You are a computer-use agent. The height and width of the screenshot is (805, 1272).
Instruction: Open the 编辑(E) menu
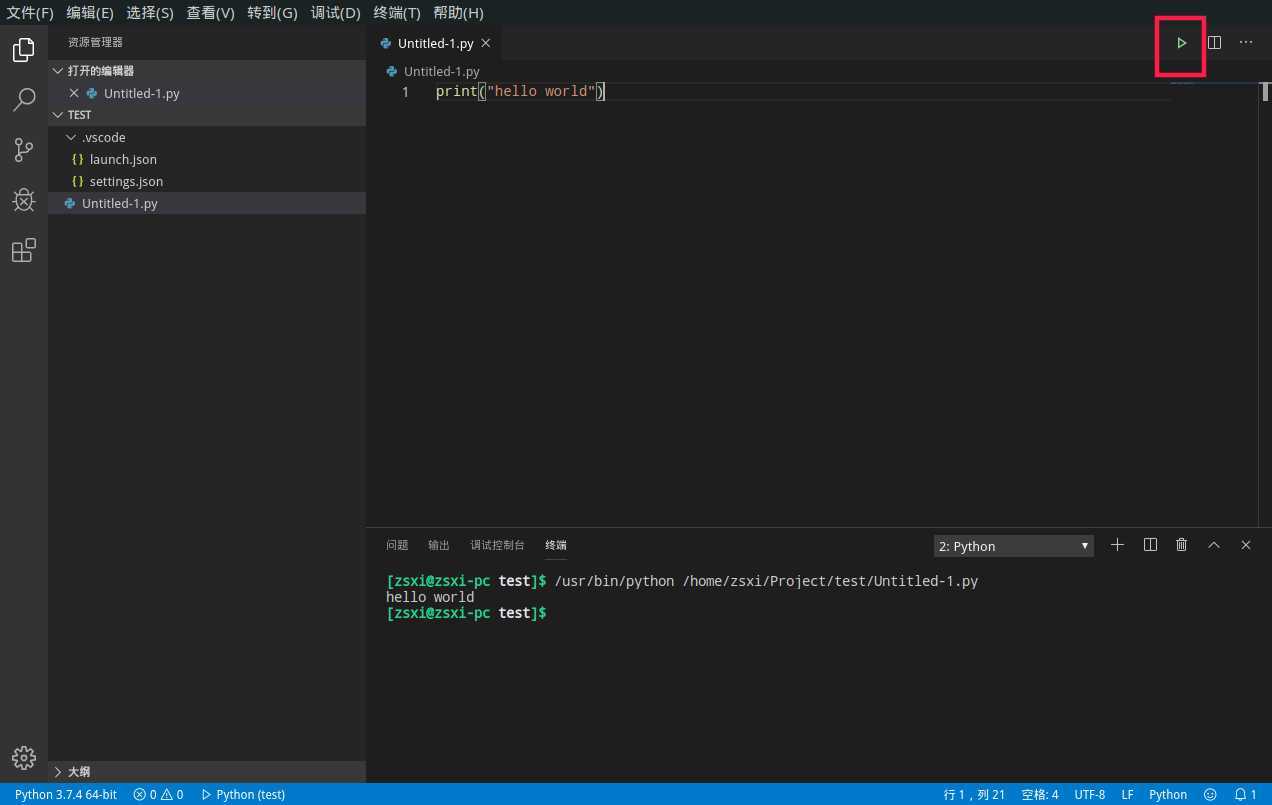point(90,13)
